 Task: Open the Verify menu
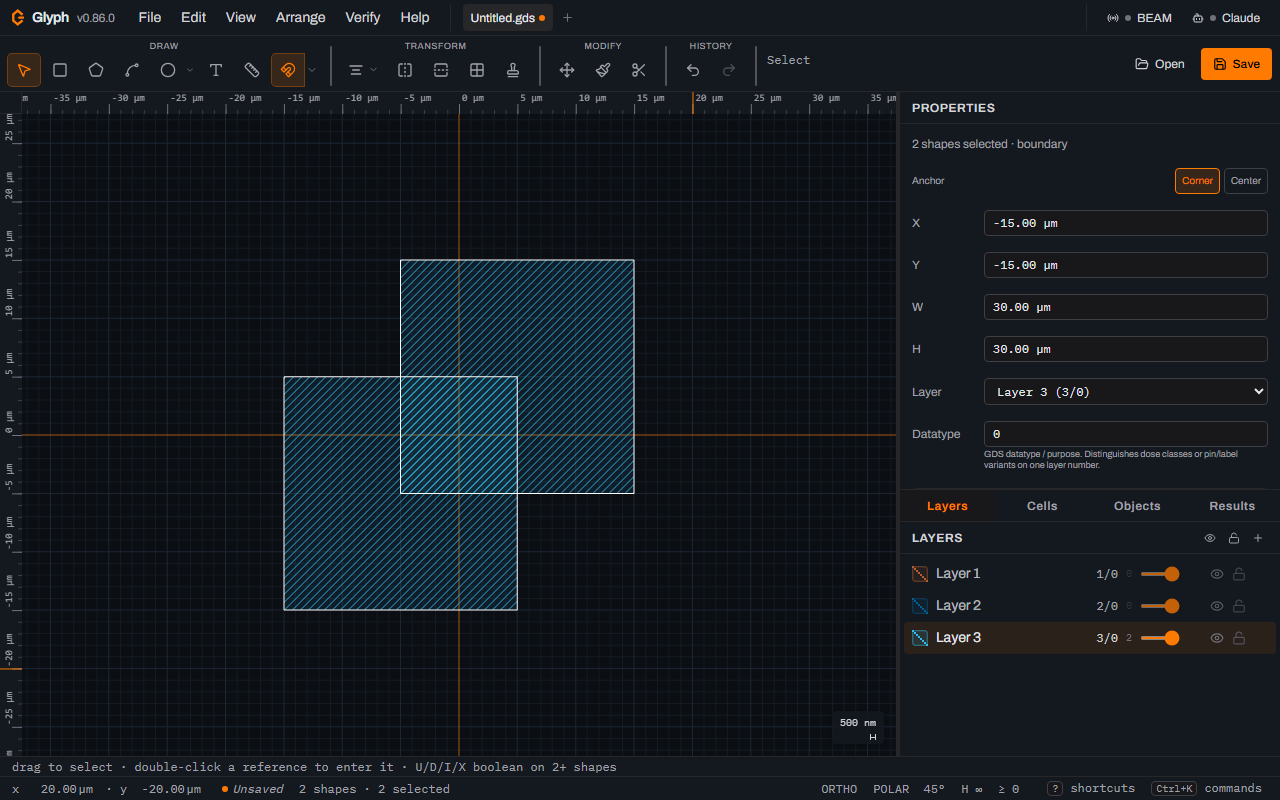tap(363, 18)
